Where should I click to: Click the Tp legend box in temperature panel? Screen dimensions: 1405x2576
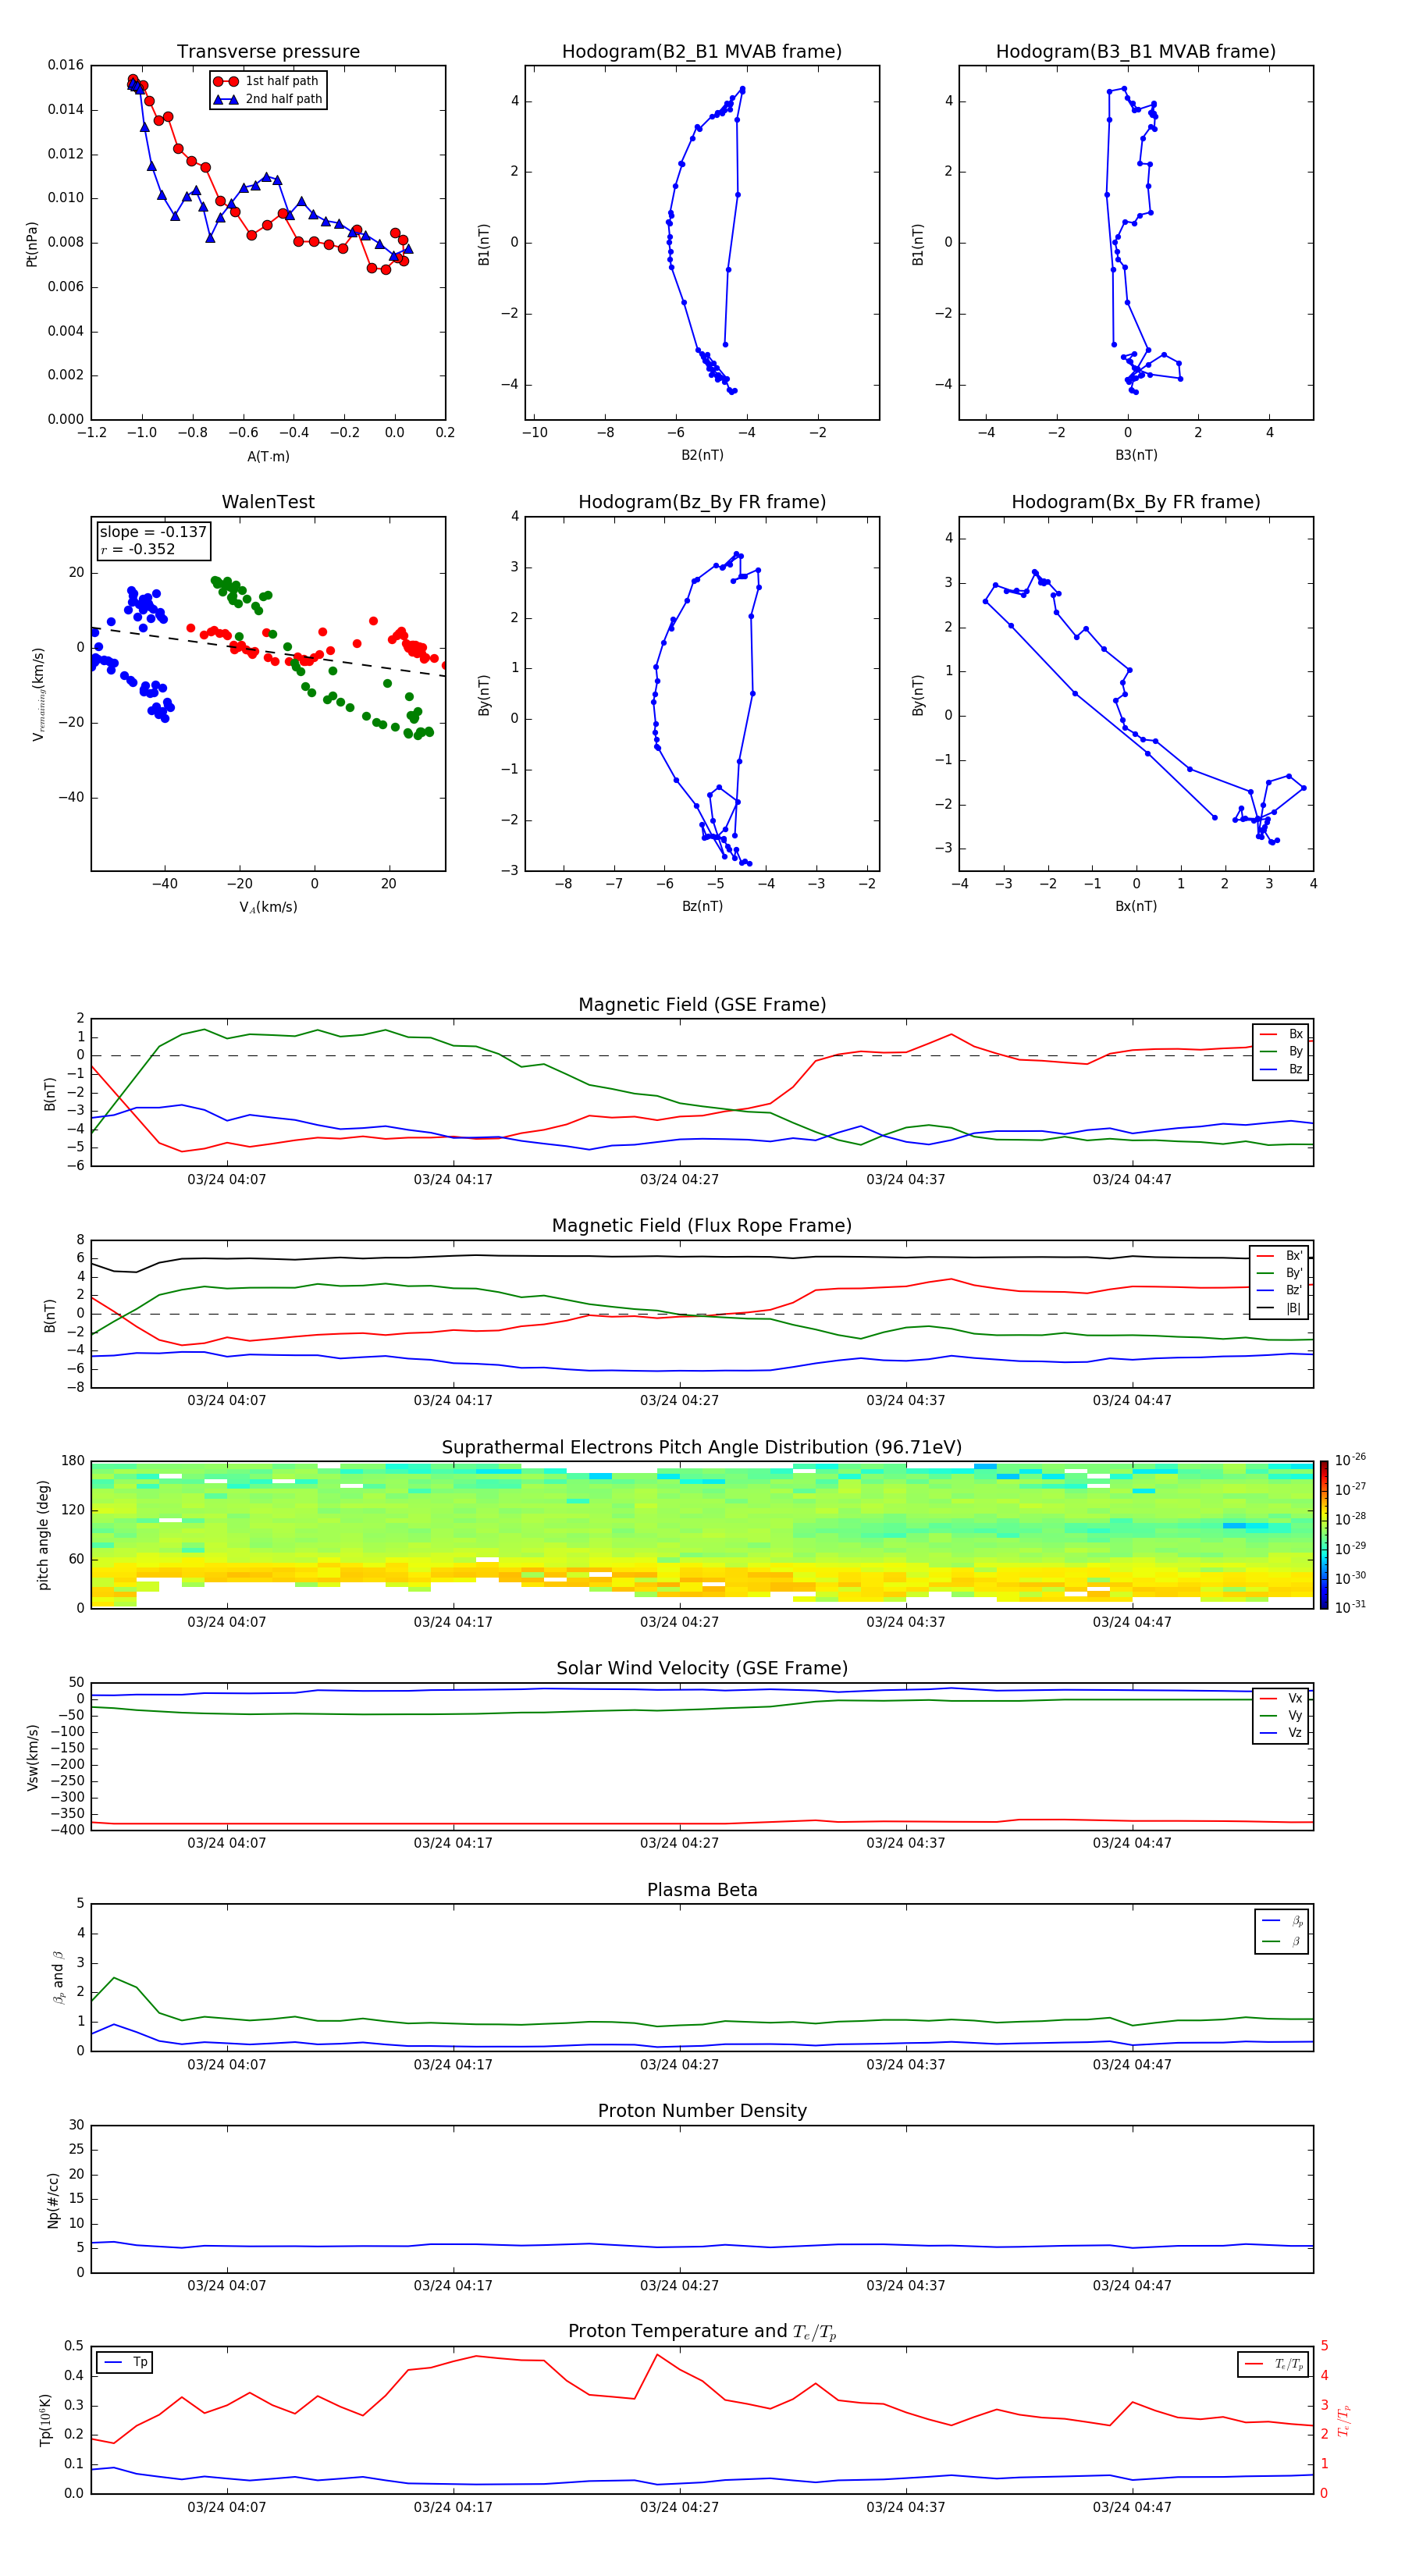tap(125, 2362)
